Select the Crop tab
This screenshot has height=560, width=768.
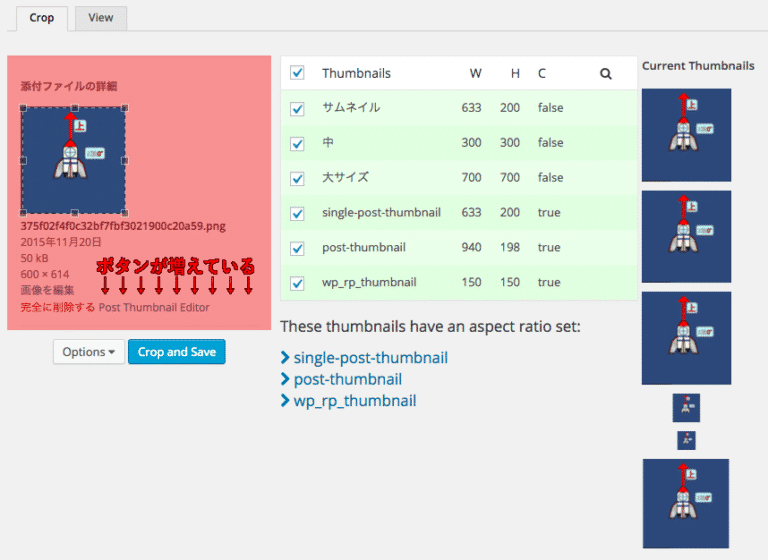[x=42, y=18]
